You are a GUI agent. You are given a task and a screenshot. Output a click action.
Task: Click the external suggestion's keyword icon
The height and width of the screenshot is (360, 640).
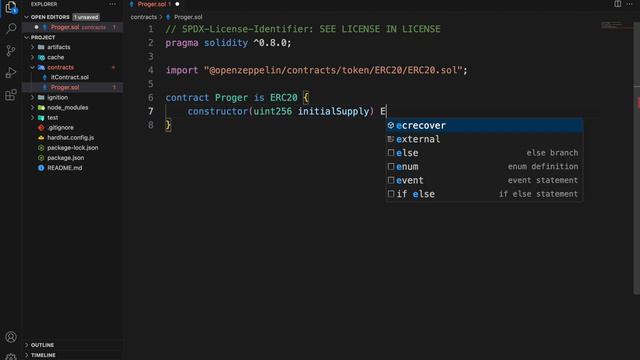pyautogui.click(x=391, y=139)
